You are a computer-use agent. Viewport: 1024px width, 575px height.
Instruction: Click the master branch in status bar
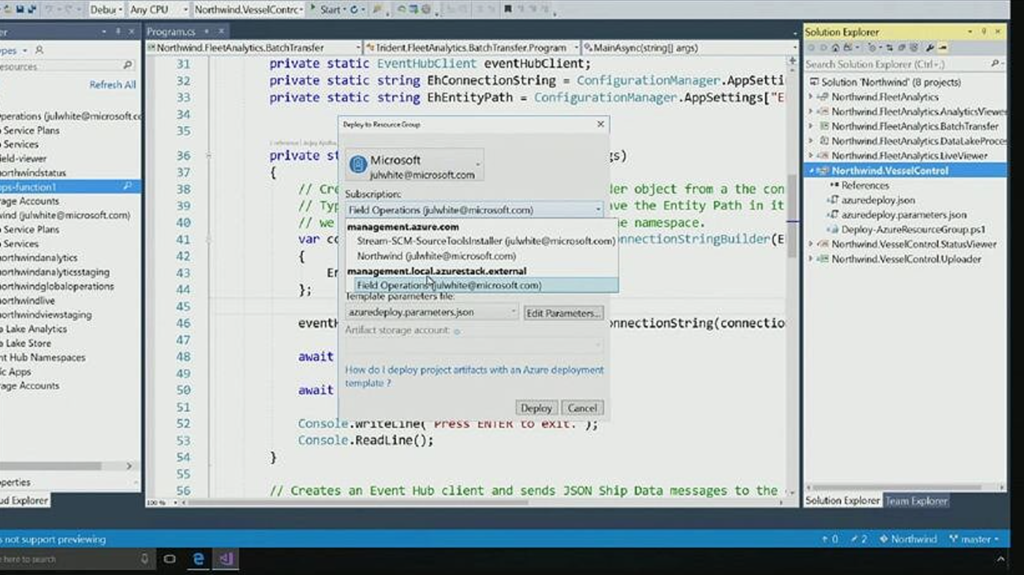point(976,539)
